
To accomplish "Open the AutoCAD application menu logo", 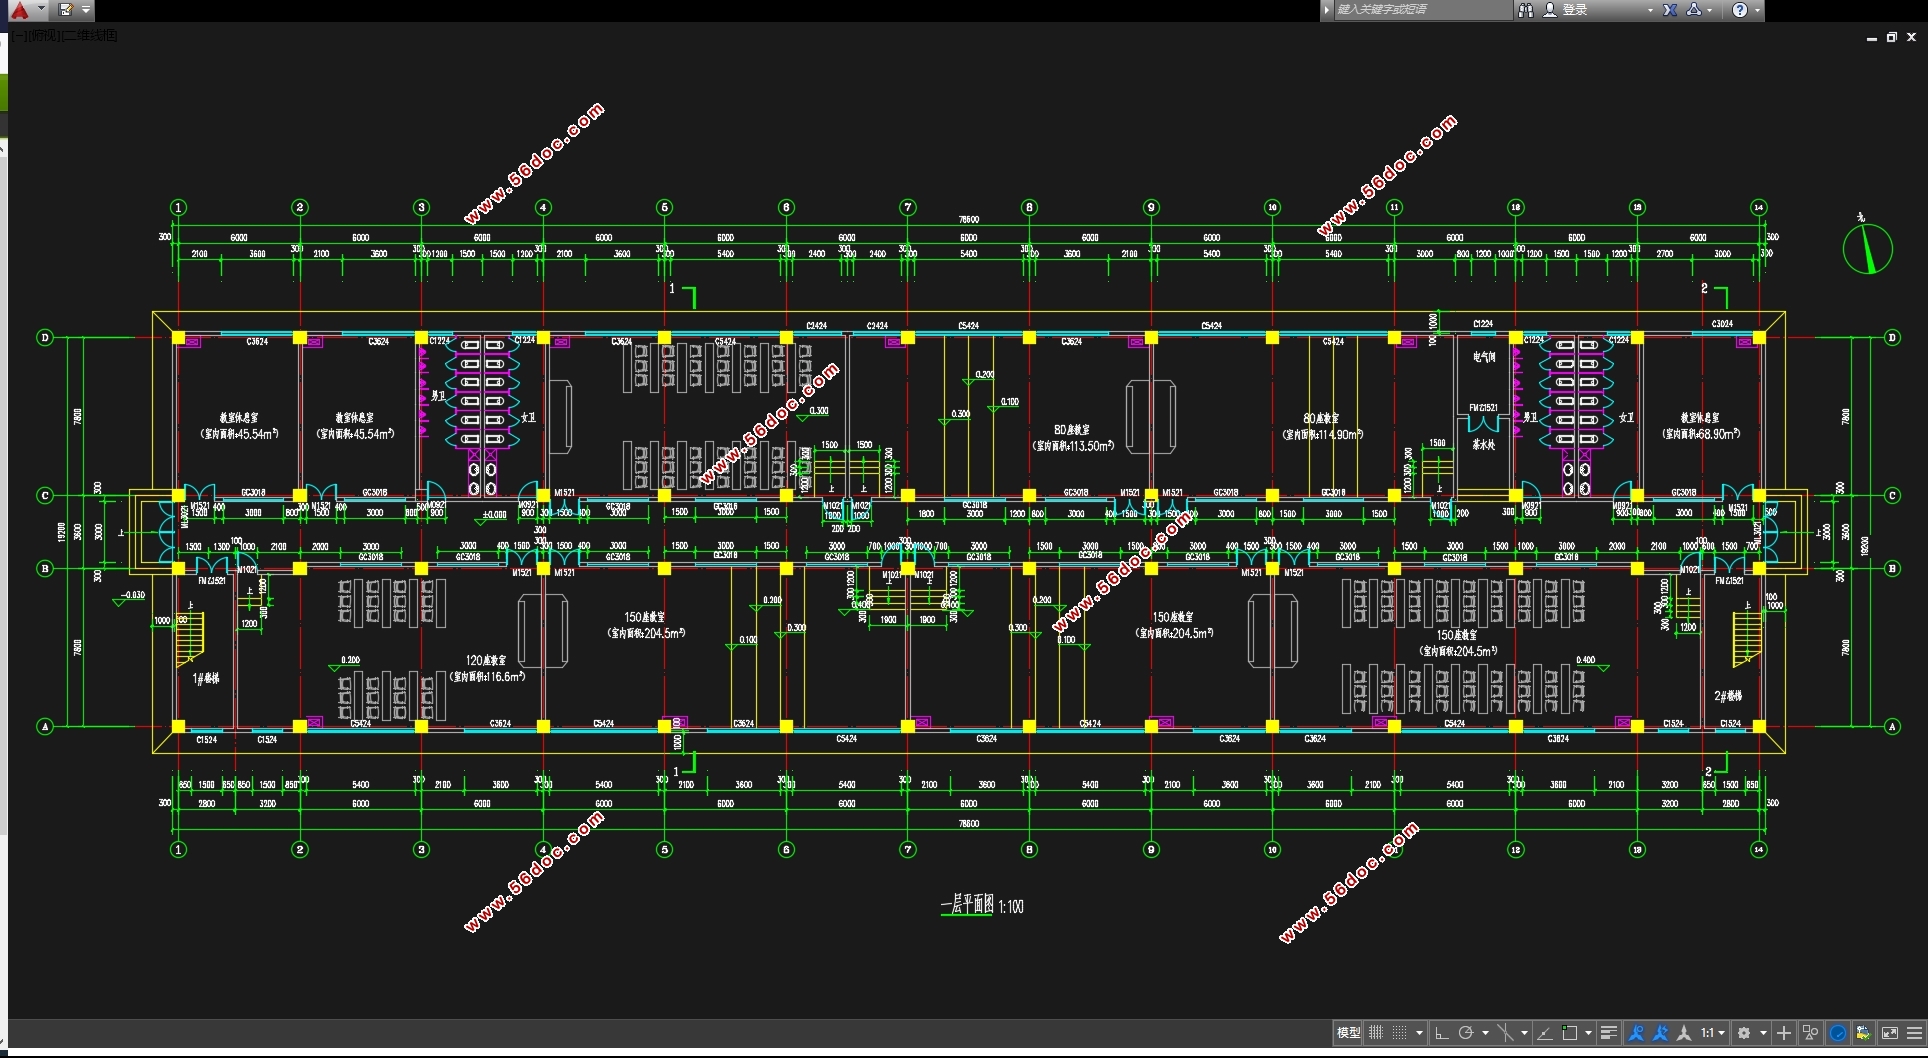I will coord(19,10).
